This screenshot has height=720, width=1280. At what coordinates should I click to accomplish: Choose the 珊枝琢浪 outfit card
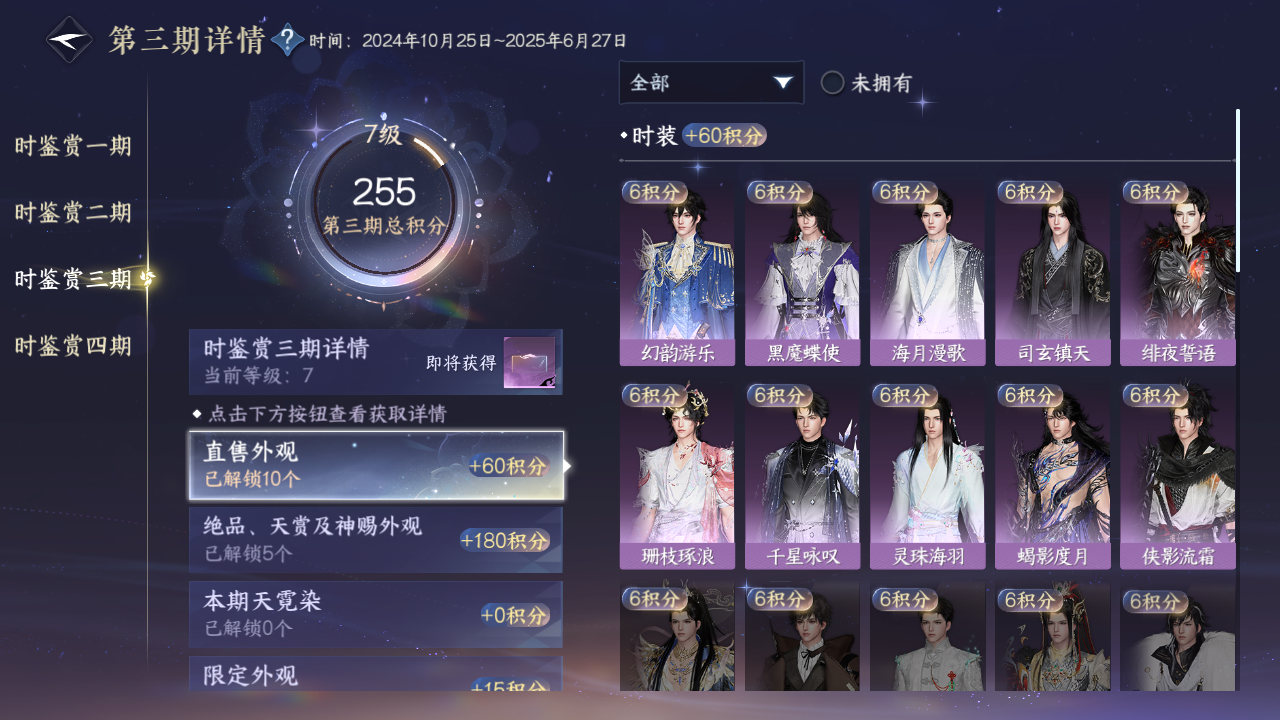677,476
